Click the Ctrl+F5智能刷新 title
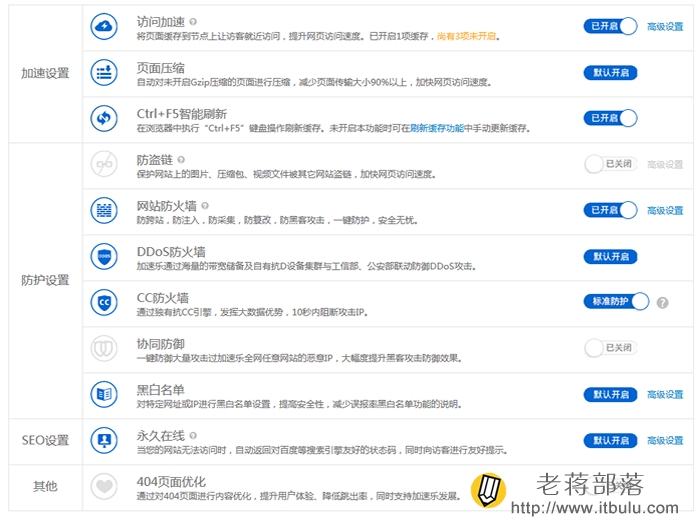This screenshot has height=518, width=700. tap(182, 114)
